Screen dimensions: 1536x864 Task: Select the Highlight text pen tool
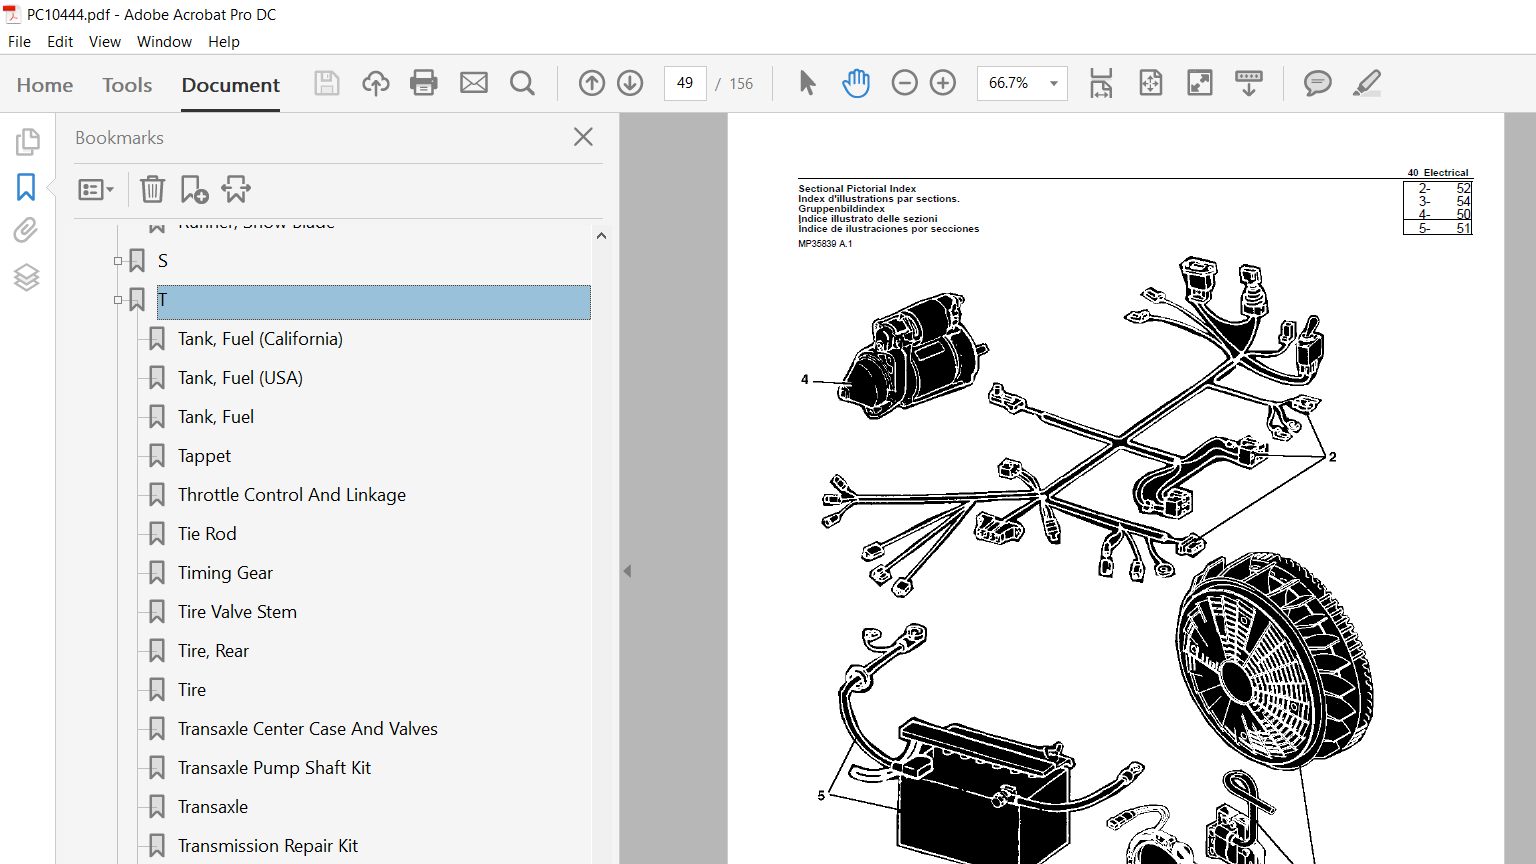(x=1367, y=83)
